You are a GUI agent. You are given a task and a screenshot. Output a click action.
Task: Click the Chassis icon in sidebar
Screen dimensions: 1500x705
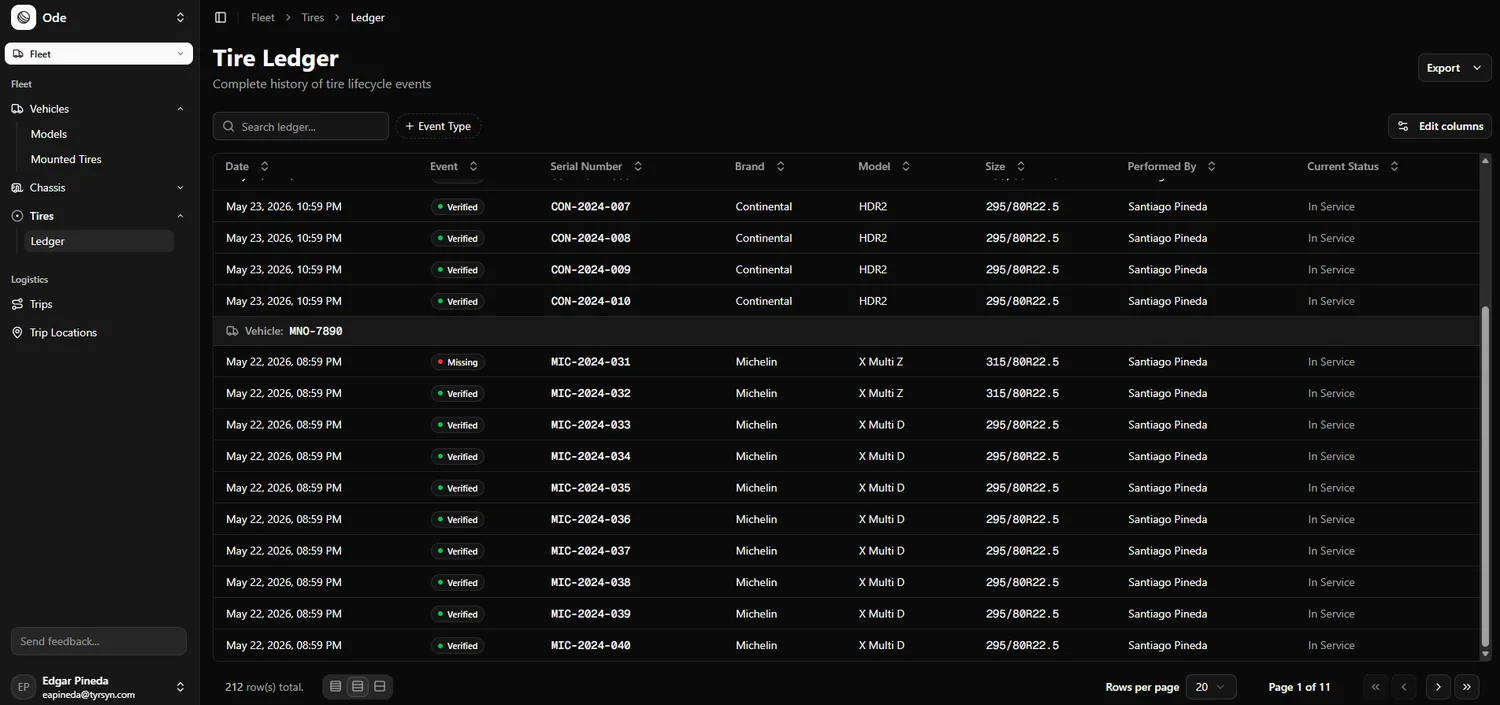(x=17, y=187)
